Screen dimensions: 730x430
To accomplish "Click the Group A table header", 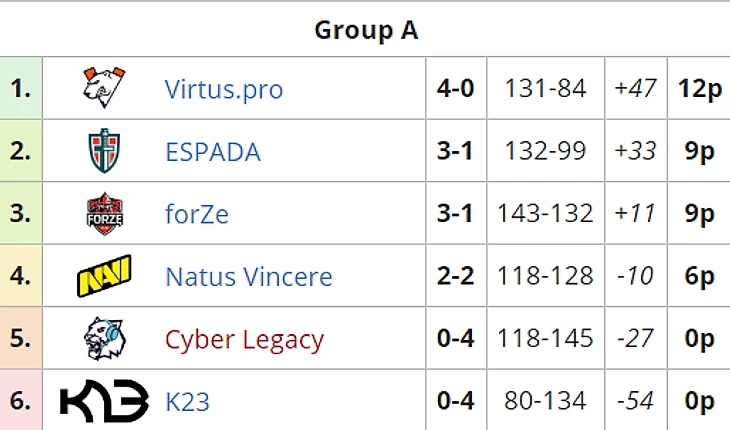I will coord(366,30).
